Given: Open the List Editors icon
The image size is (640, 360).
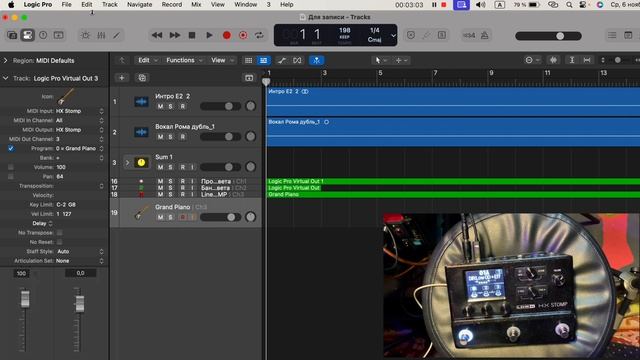Looking at the screenshot, I should 612,36.
